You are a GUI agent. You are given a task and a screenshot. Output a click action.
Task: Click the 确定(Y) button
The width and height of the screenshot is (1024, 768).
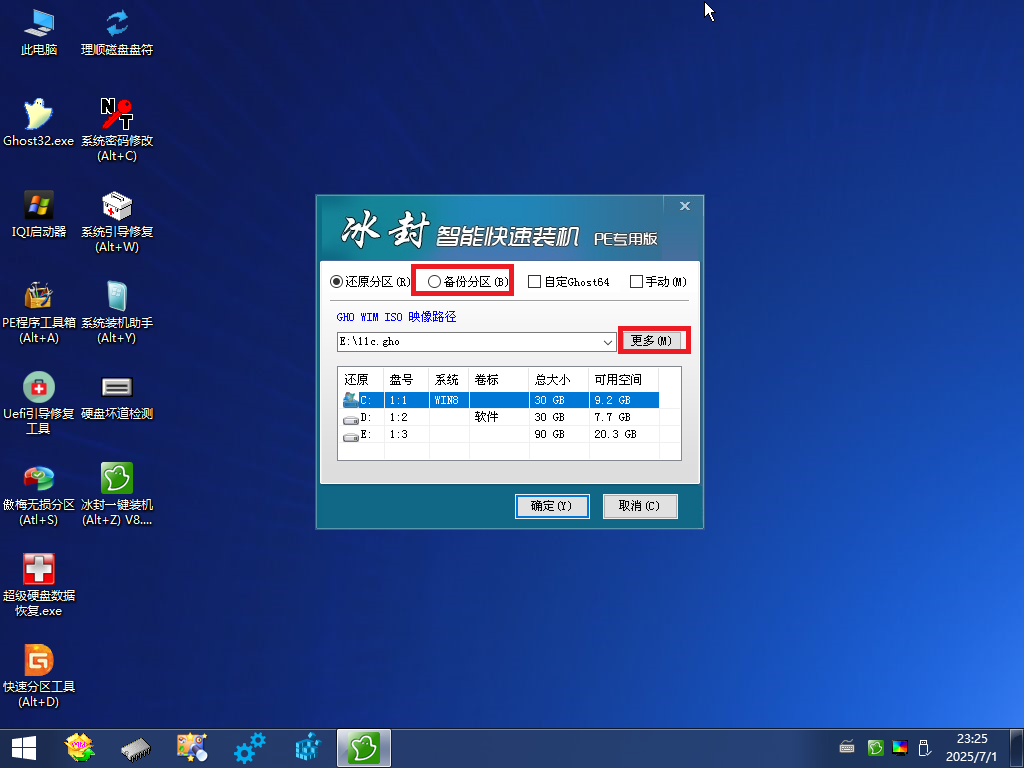pos(552,506)
